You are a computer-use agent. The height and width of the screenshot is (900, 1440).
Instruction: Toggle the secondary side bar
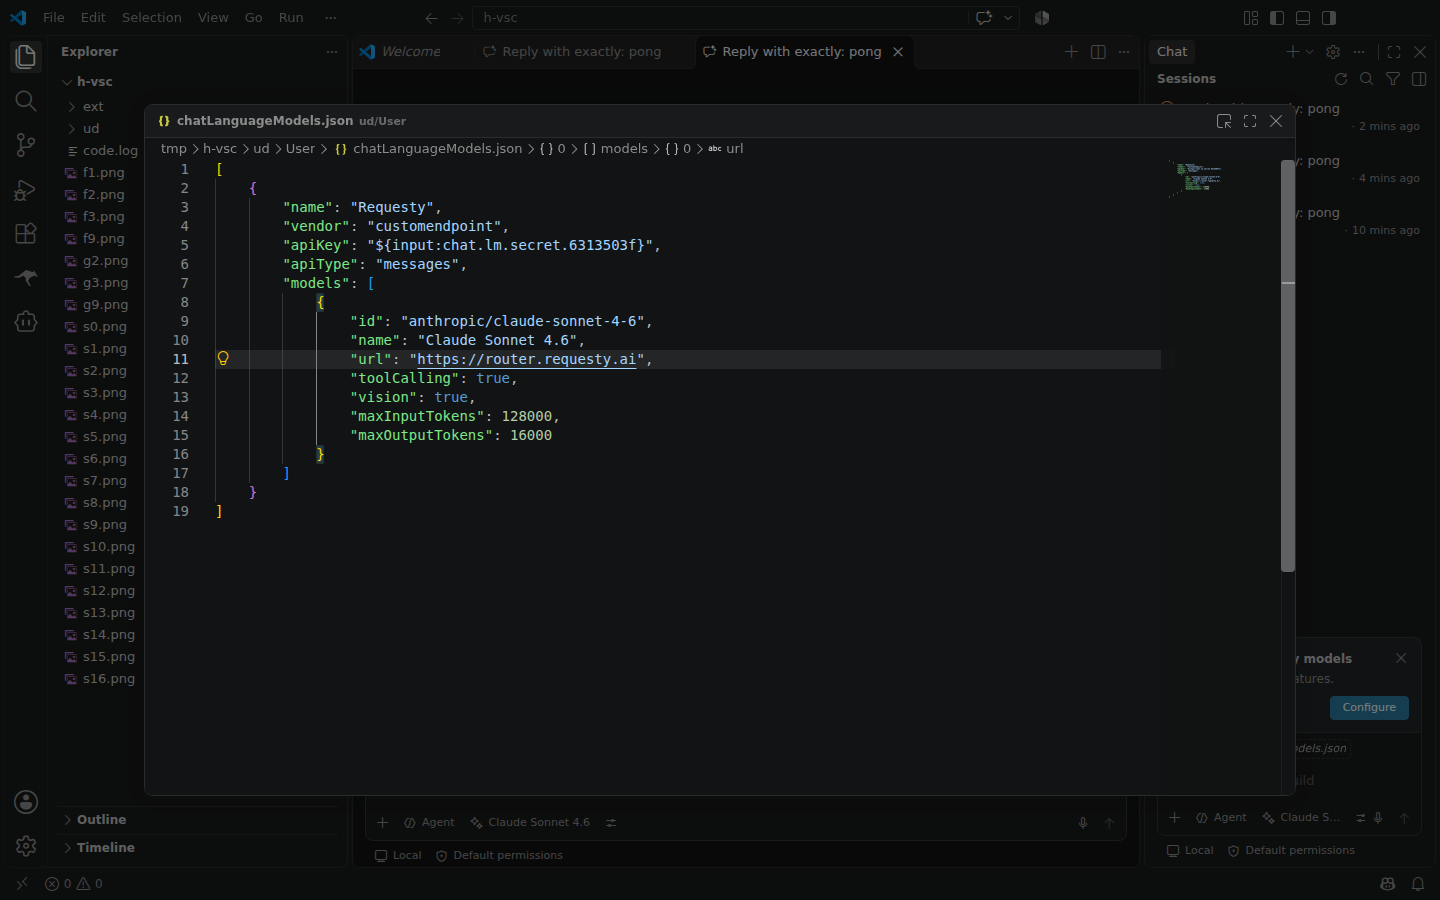coord(1329,18)
